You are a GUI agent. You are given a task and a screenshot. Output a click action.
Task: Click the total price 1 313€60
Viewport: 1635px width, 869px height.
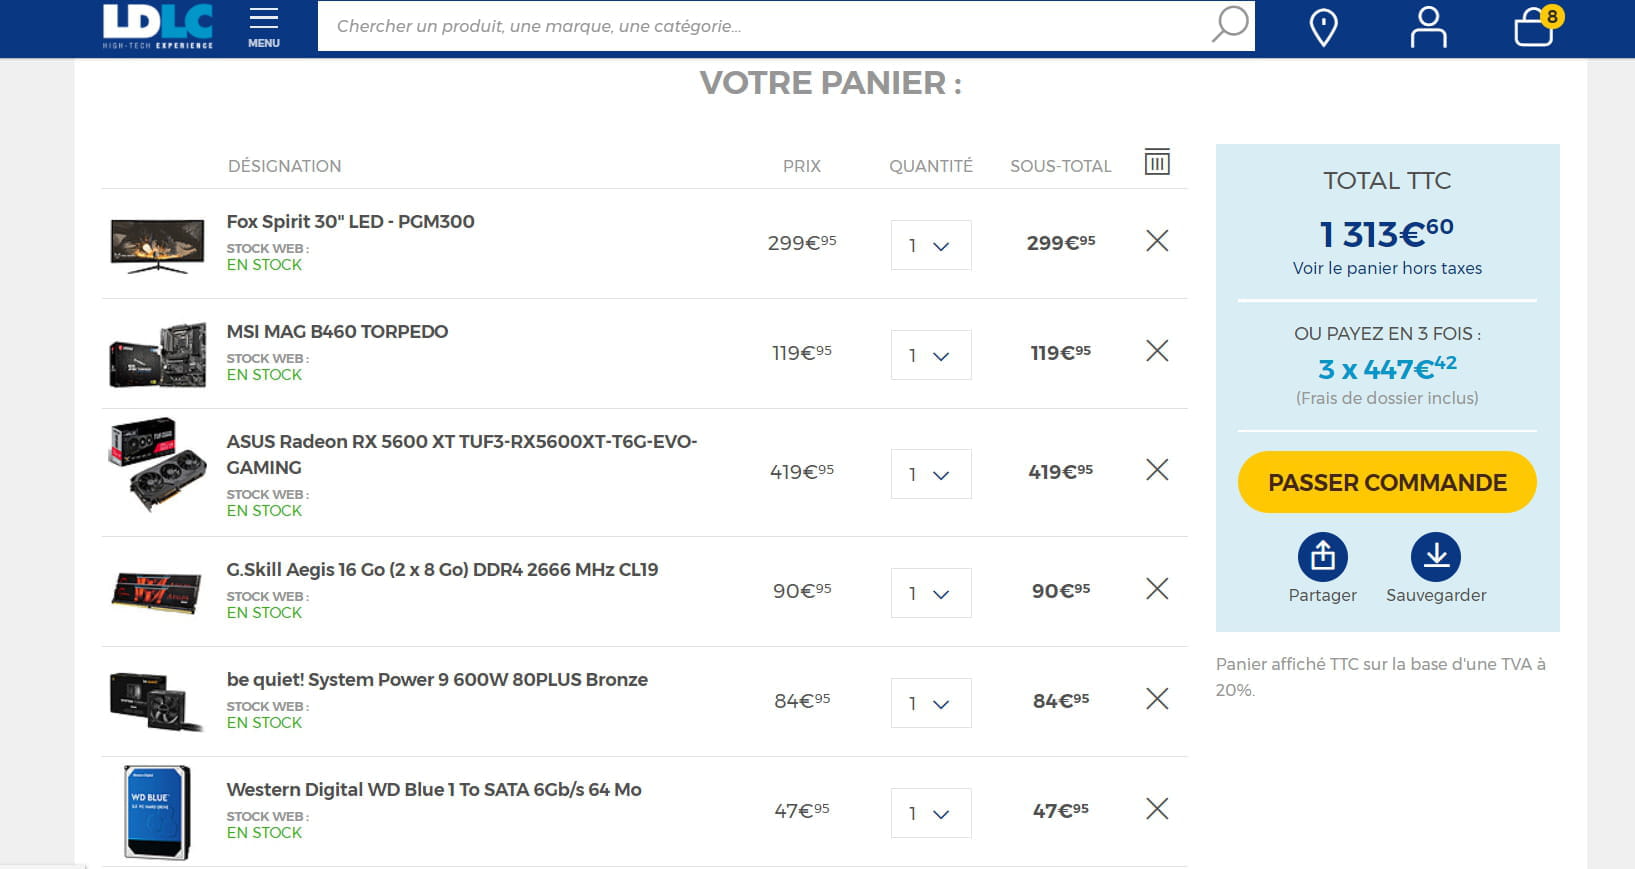click(x=1387, y=233)
